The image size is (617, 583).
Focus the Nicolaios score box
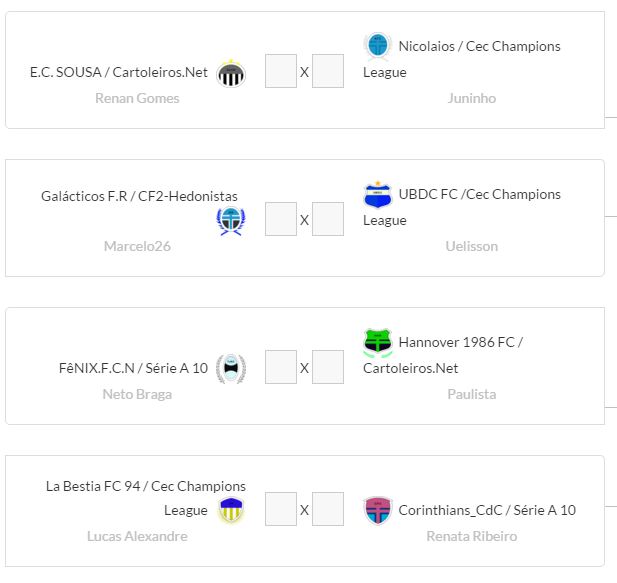coord(328,72)
